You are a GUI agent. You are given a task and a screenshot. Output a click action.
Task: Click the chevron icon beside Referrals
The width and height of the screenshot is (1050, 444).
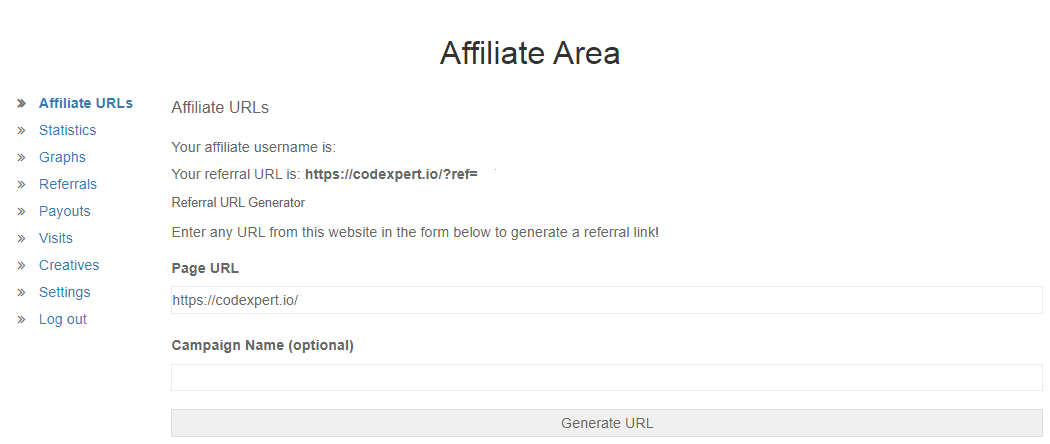(22, 184)
